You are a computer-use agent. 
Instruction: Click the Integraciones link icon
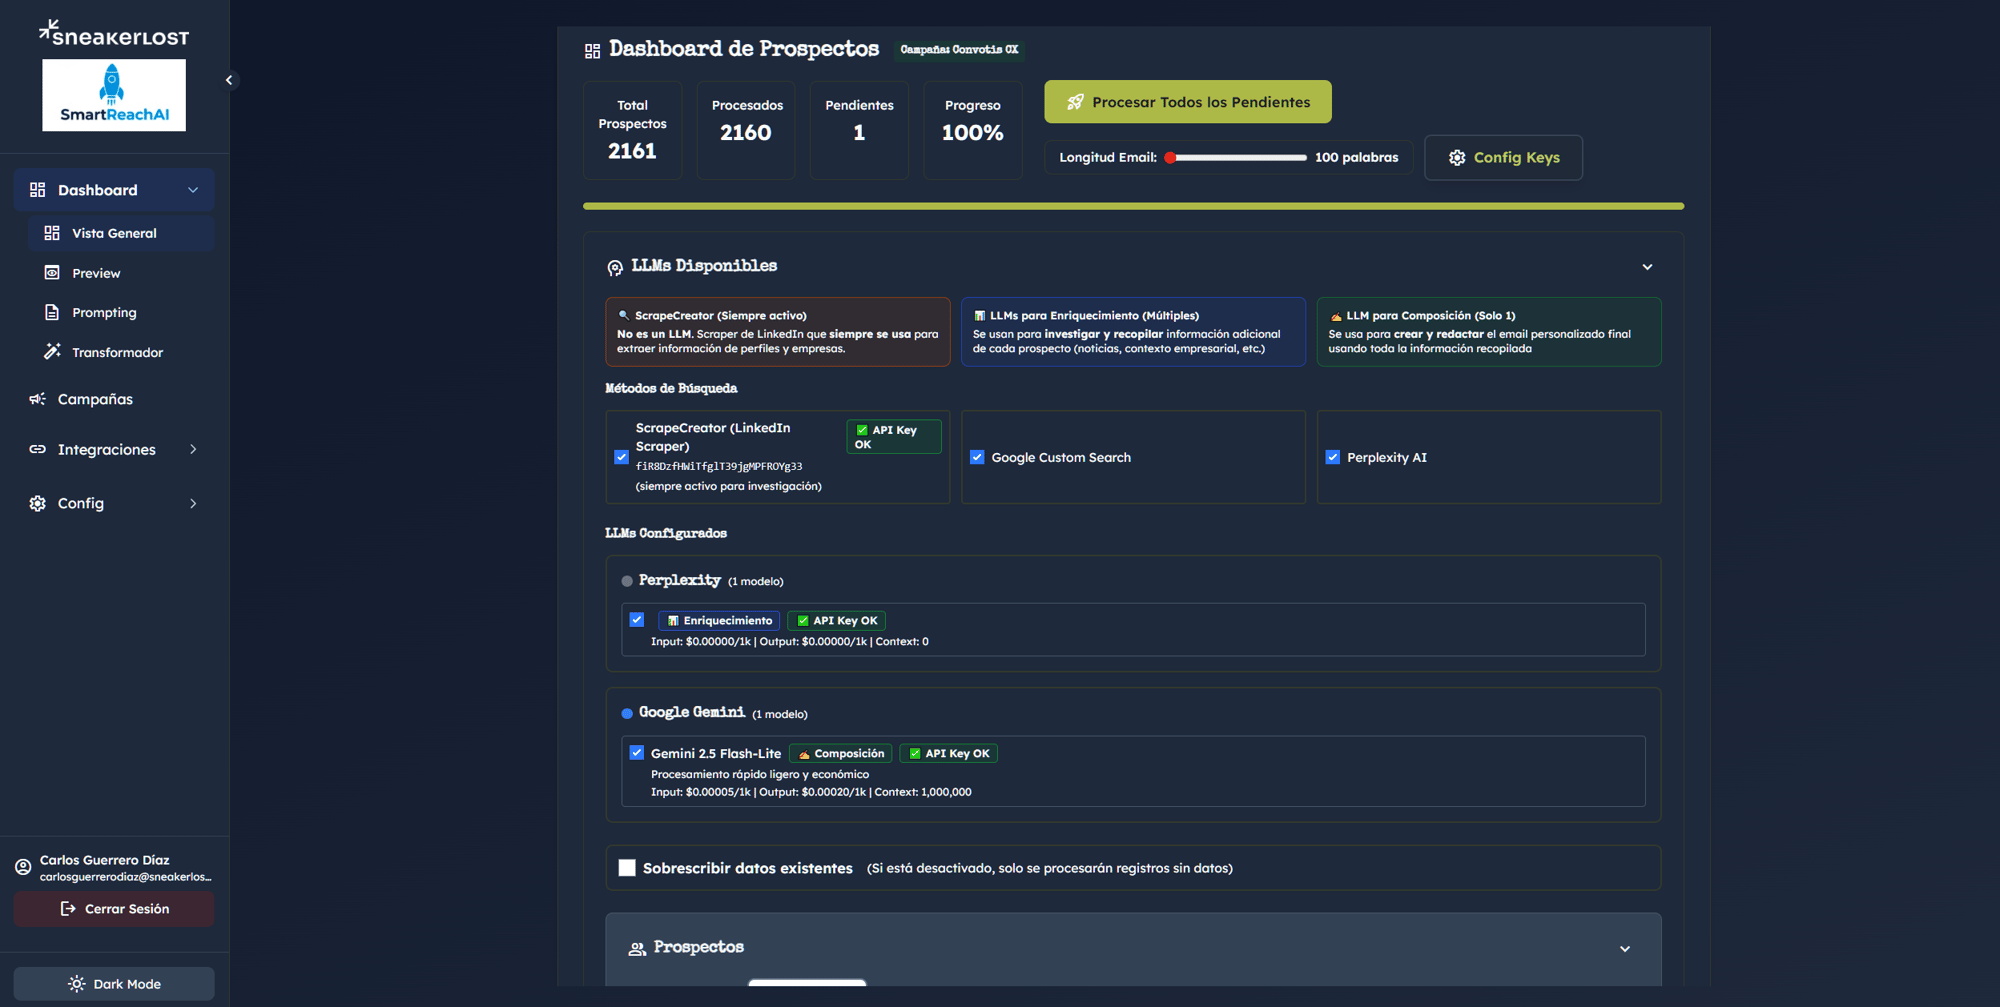coord(38,450)
